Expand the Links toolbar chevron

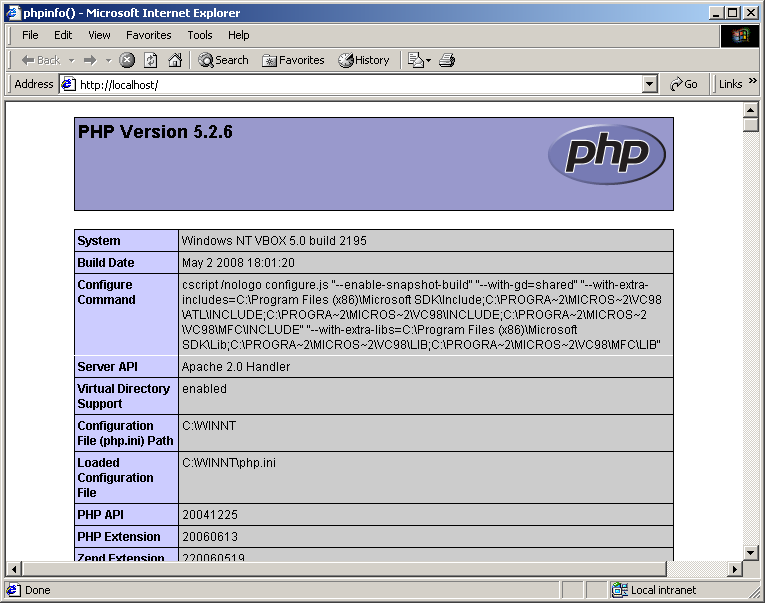(x=751, y=85)
